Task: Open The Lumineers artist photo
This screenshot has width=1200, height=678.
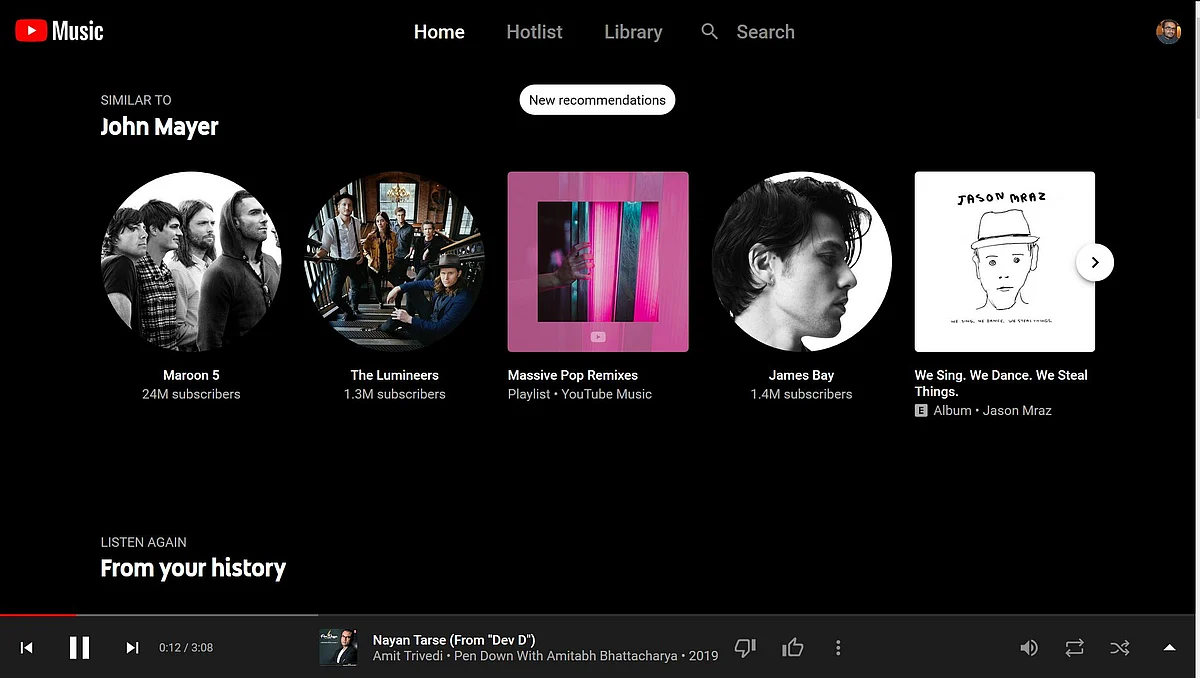Action: click(x=395, y=262)
